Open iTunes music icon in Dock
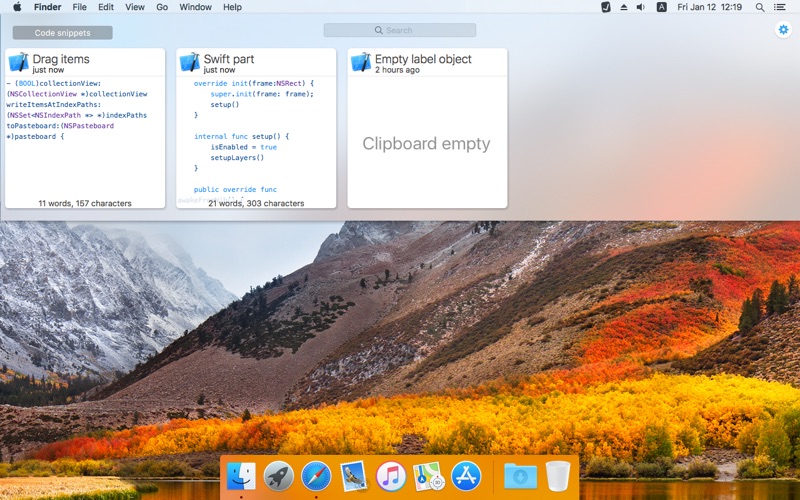Viewport: 800px width, 500px height. (391, 476)
